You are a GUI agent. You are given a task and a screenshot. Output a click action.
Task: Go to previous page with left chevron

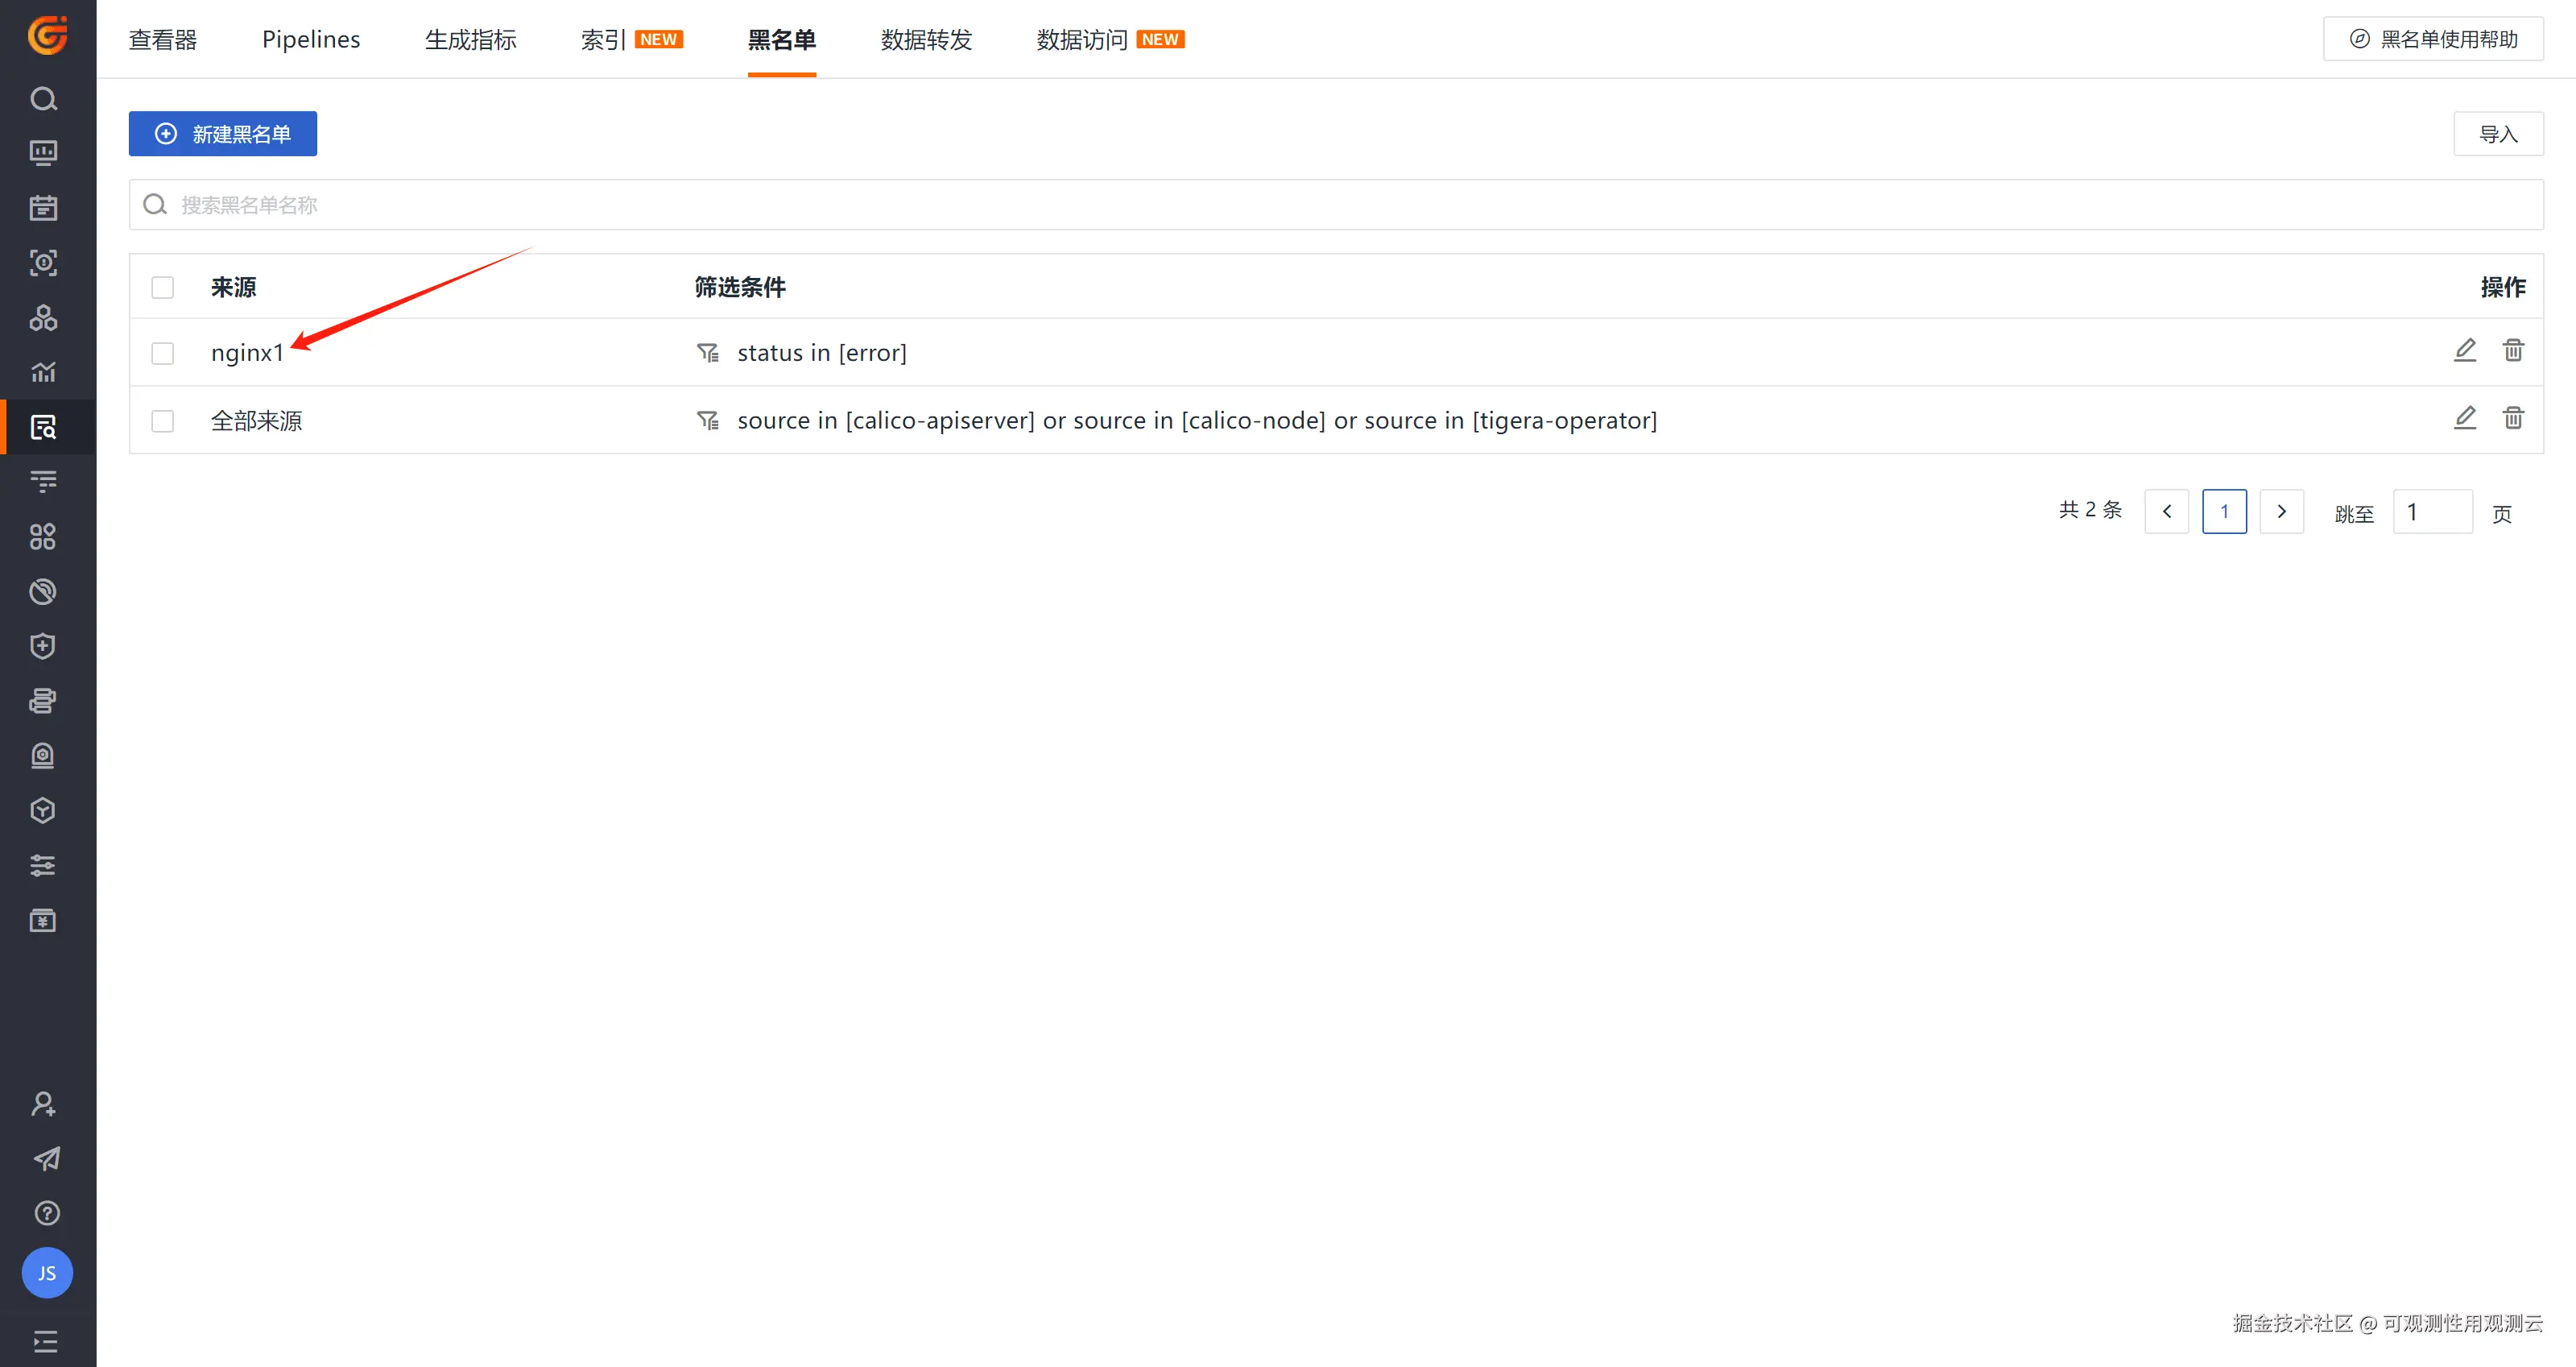(2166, 511)
